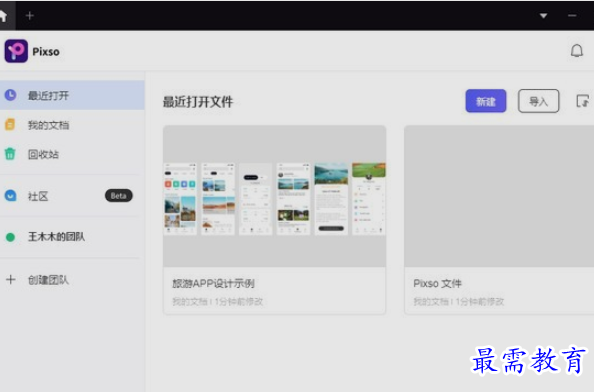Viewport: 594px width, 392px height.
Task: Expand the title bar dropdown triangle
Action: click(543, 16)
